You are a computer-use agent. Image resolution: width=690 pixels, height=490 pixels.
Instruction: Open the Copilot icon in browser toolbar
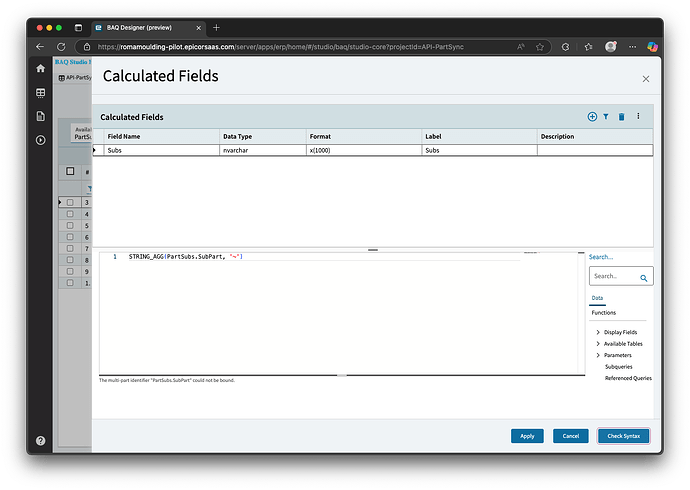click(x=653, y=47)
